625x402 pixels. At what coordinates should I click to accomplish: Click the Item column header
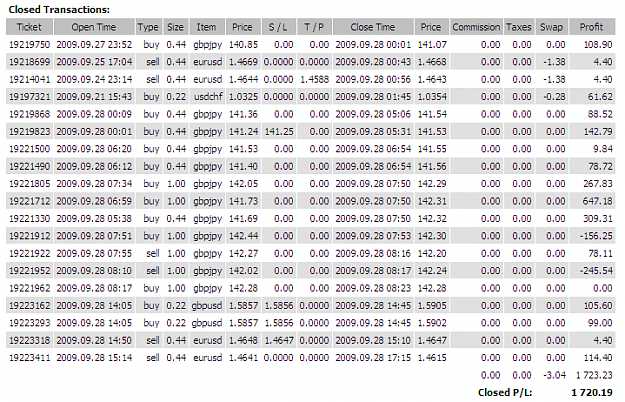[206, 27]
